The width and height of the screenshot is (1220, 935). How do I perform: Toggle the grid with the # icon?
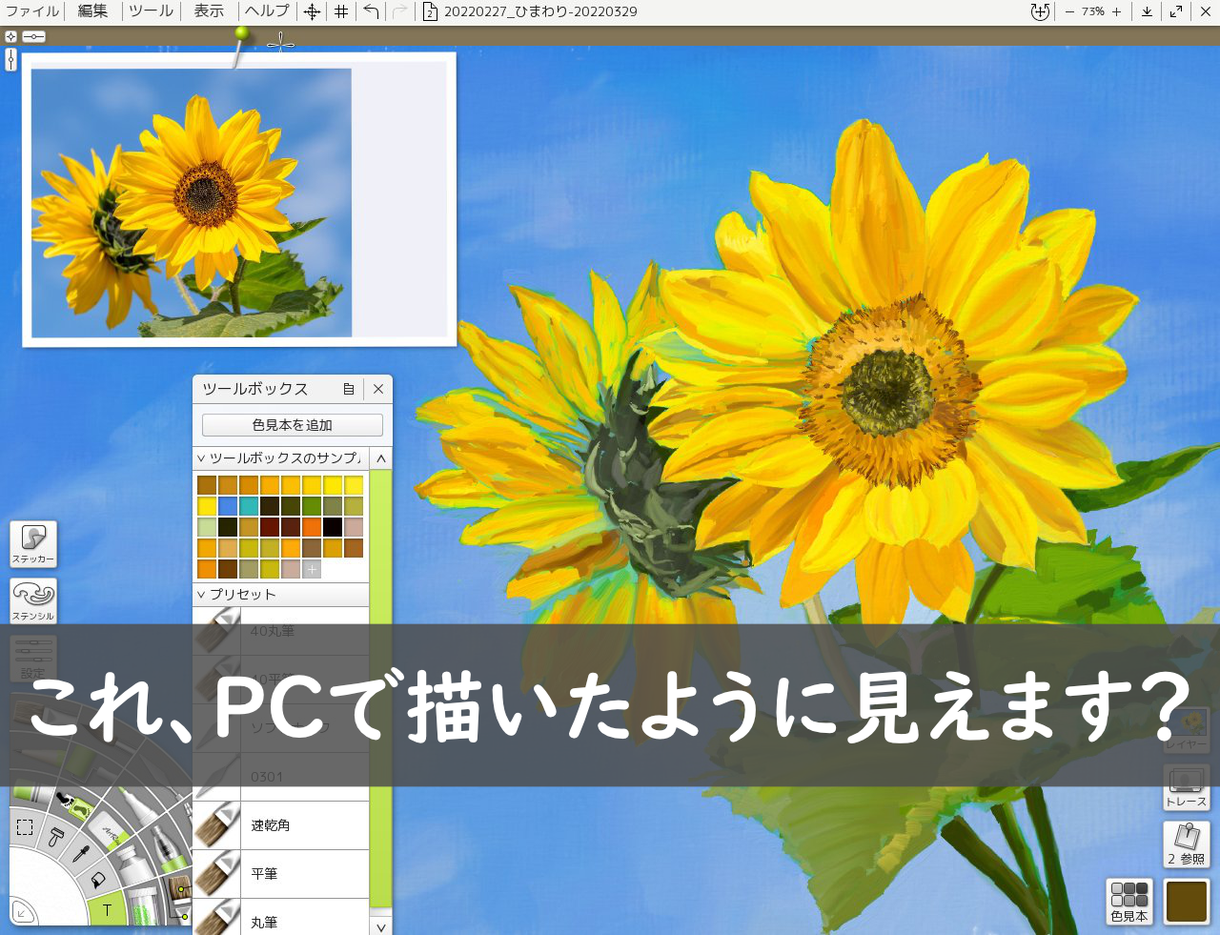tap(341, 12)
